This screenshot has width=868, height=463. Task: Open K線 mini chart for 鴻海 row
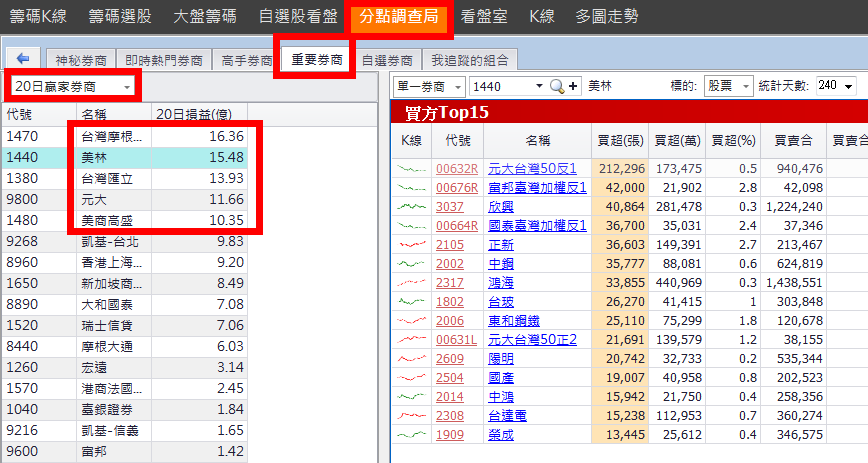tap(412, 282)
